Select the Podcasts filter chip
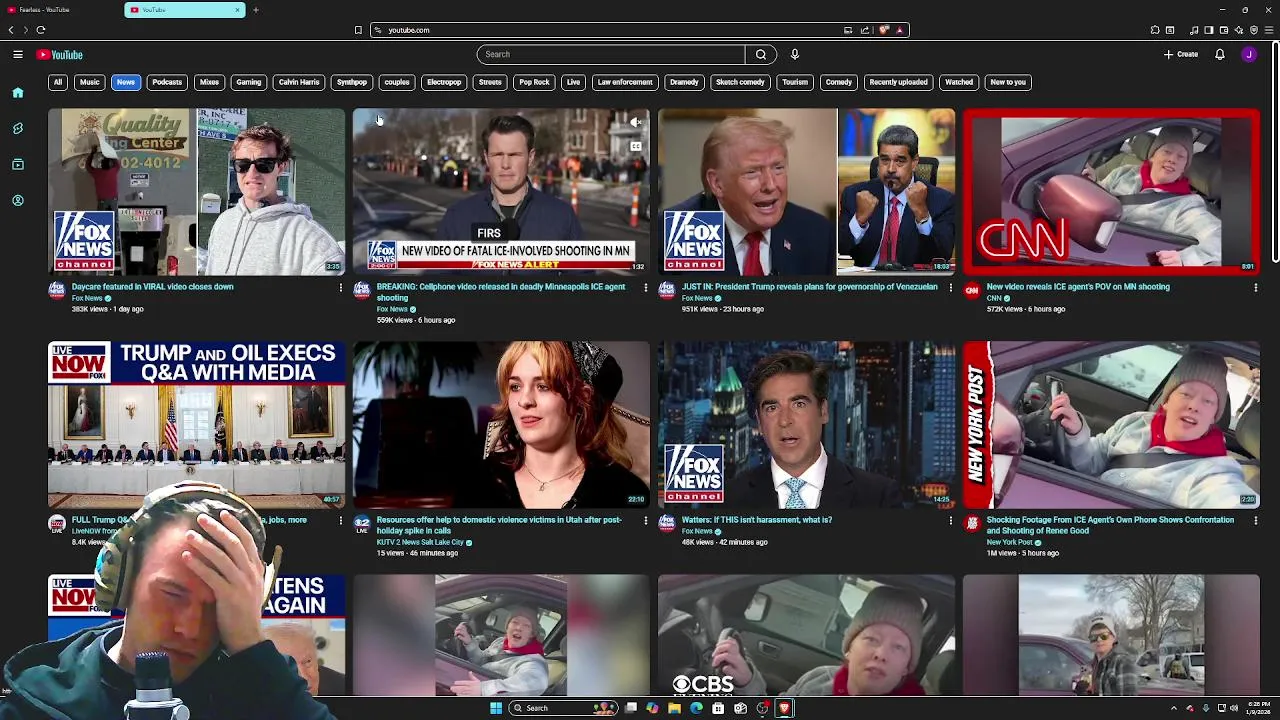 click(x=167, y=82)
